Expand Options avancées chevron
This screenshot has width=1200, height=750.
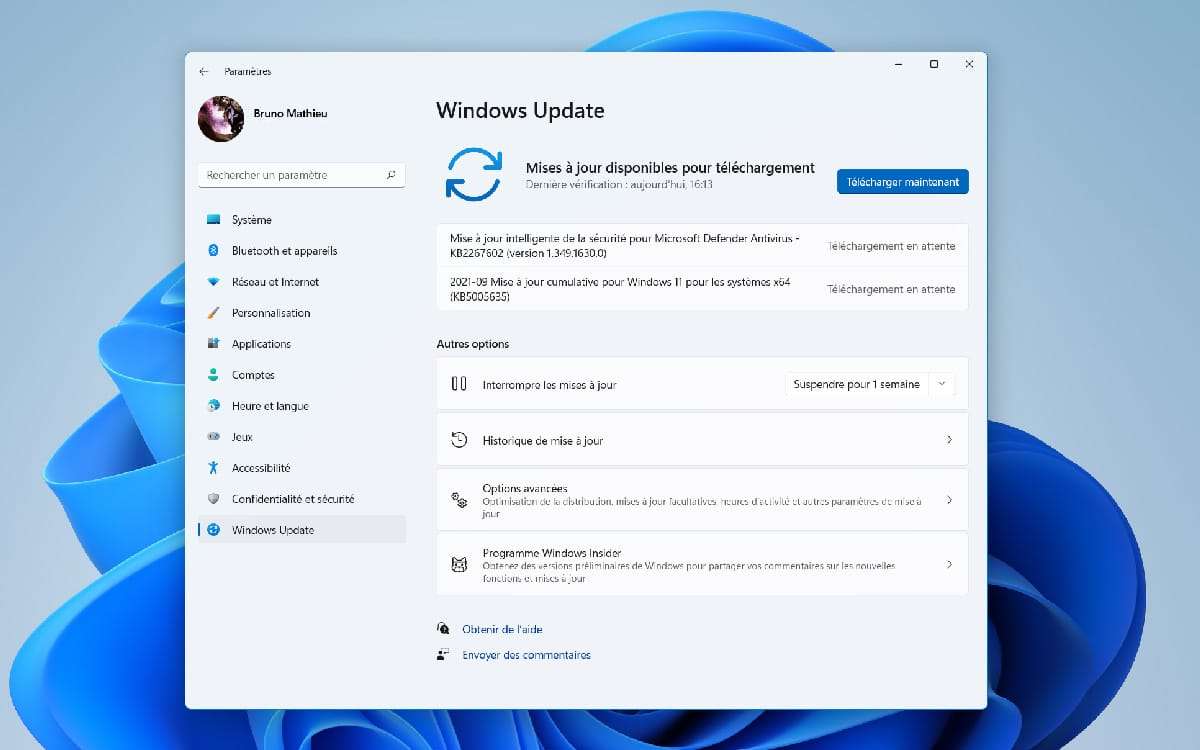949,499
